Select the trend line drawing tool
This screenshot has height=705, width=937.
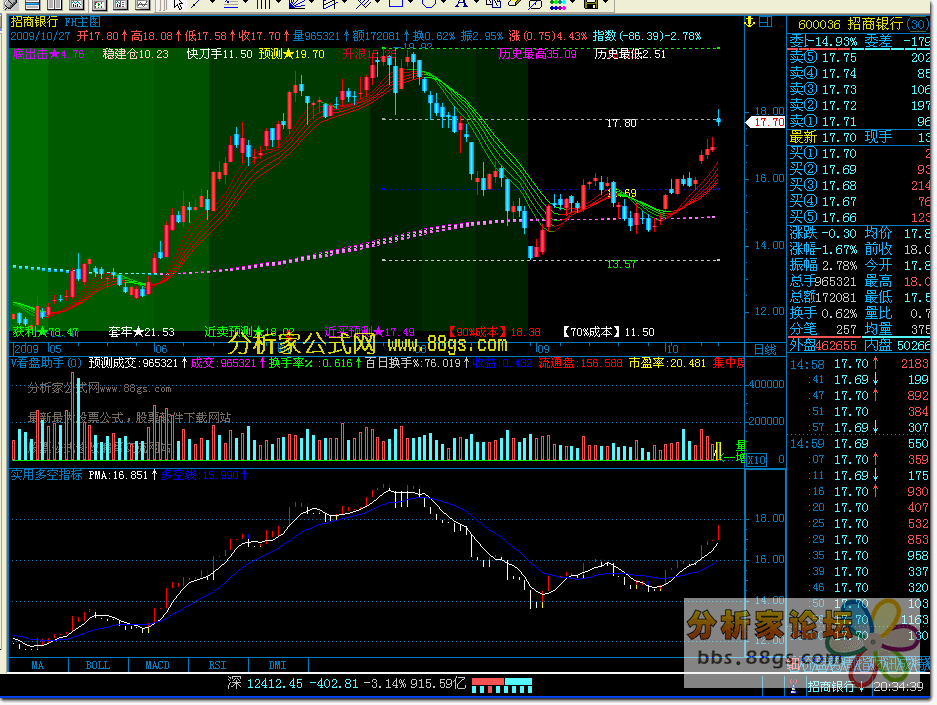point(197,4)
